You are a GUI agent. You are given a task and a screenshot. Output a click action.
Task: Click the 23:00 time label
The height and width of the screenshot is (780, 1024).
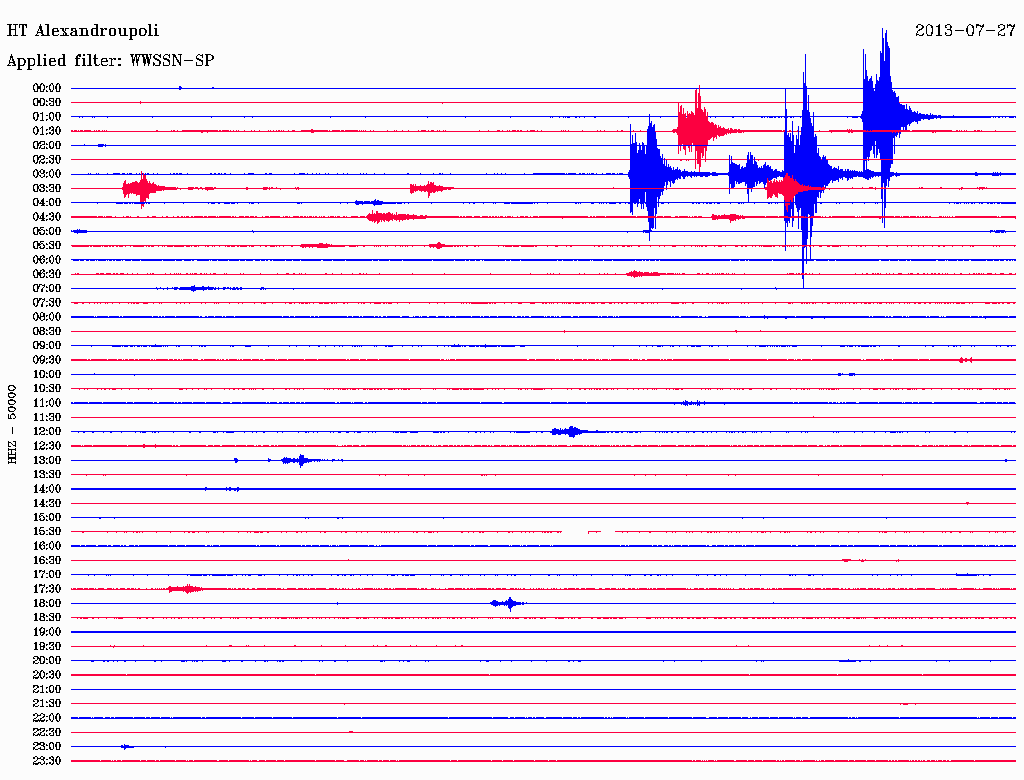[47, 747]
